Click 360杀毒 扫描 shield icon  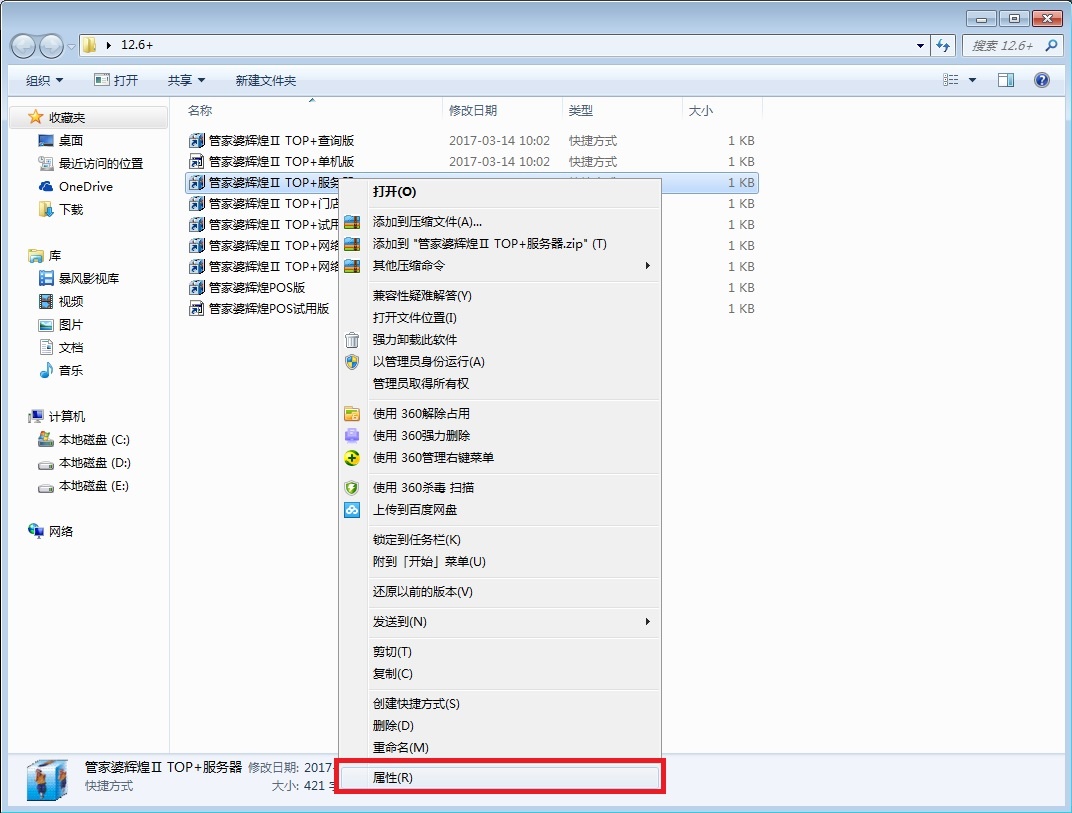tap(352, 488)
